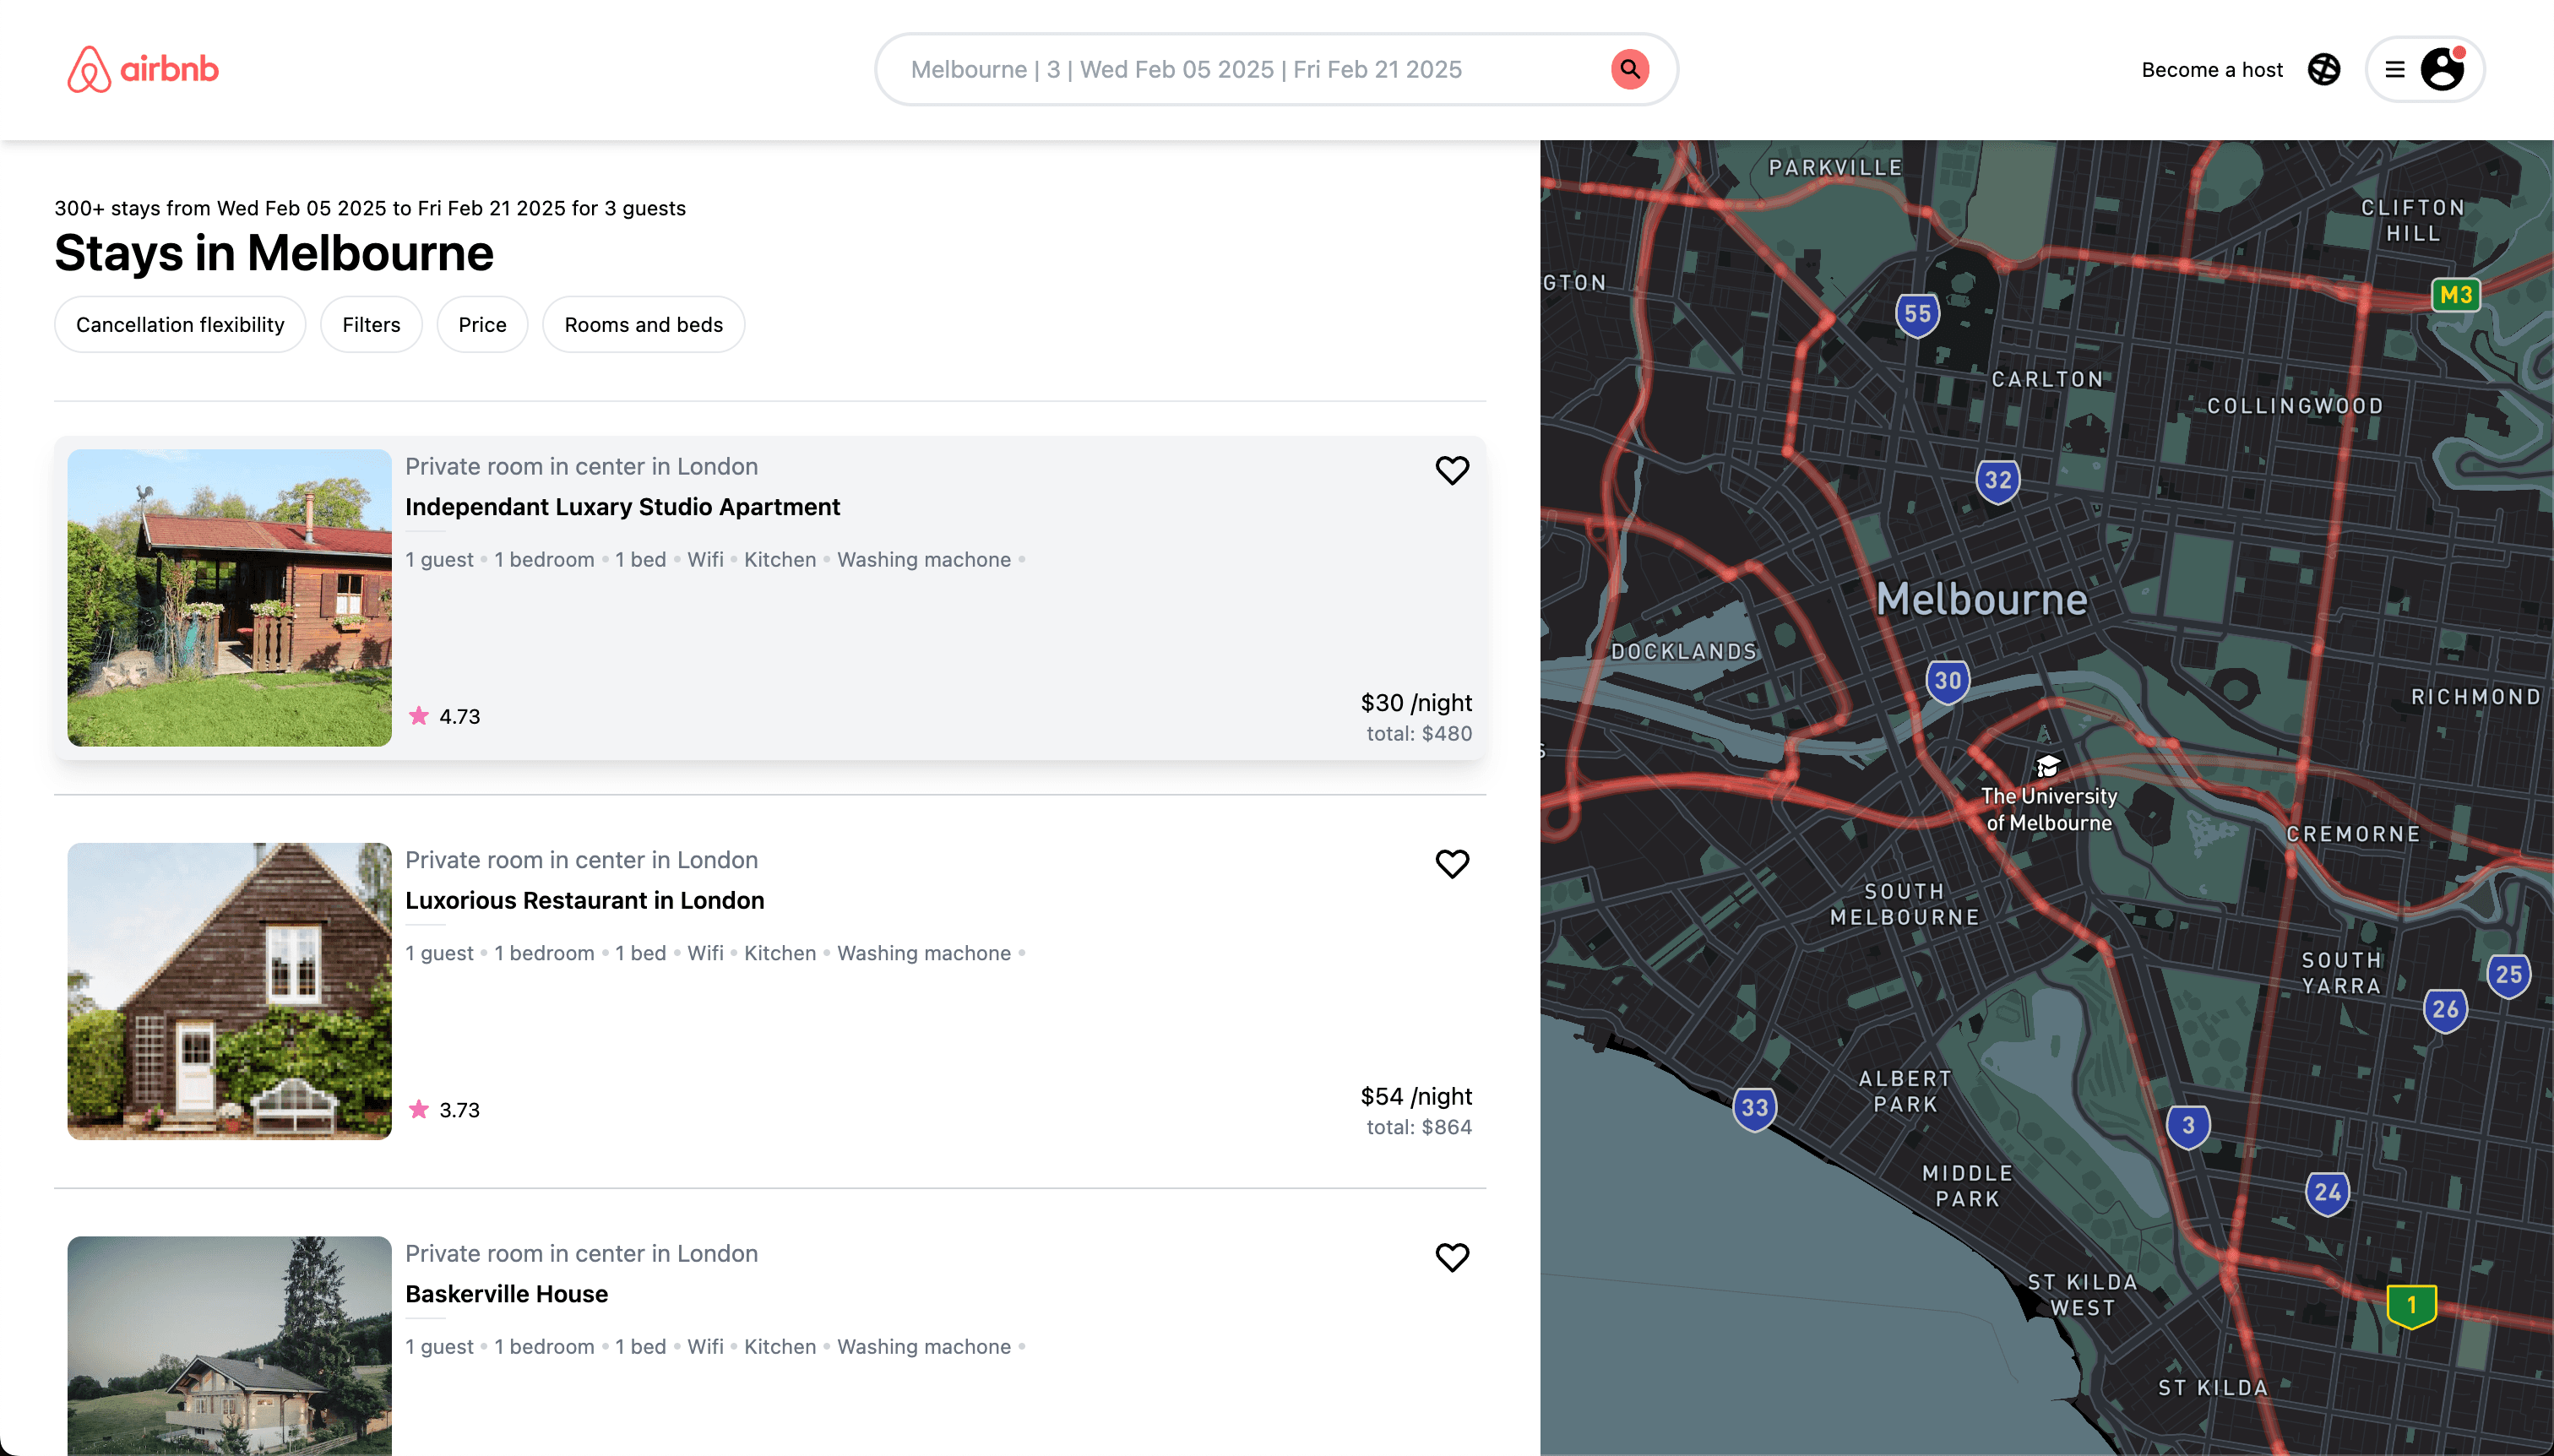Viewport: 2554px width, 1456px height.
Task: Click the total: $864 text
Action: (x=1418, y=1127)
